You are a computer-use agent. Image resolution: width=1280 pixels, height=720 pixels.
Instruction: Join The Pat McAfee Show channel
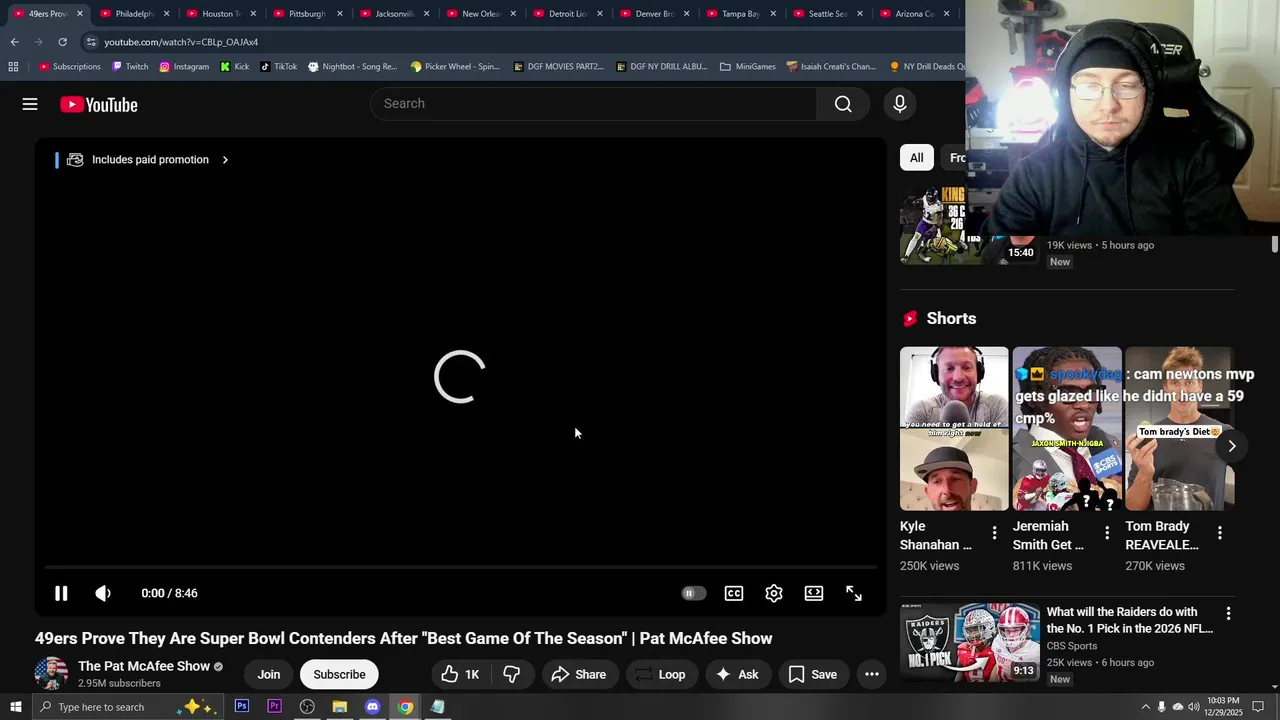click(269, 674)
